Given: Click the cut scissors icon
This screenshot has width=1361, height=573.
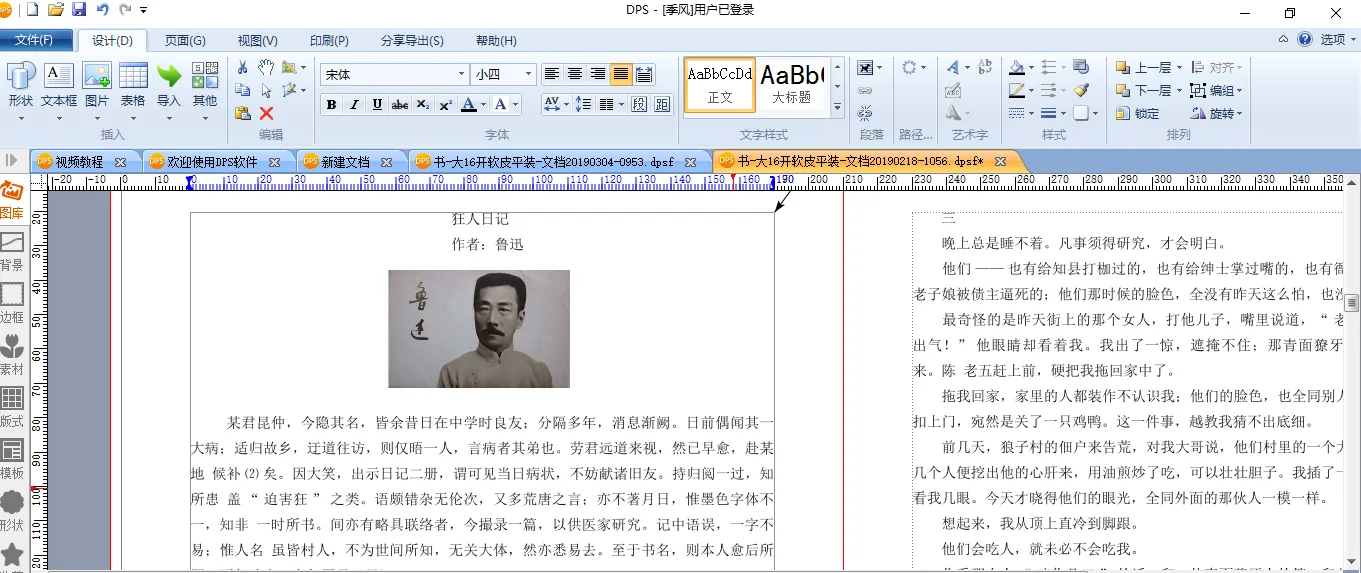Looking at the screenshot, I should click(242, 67).
